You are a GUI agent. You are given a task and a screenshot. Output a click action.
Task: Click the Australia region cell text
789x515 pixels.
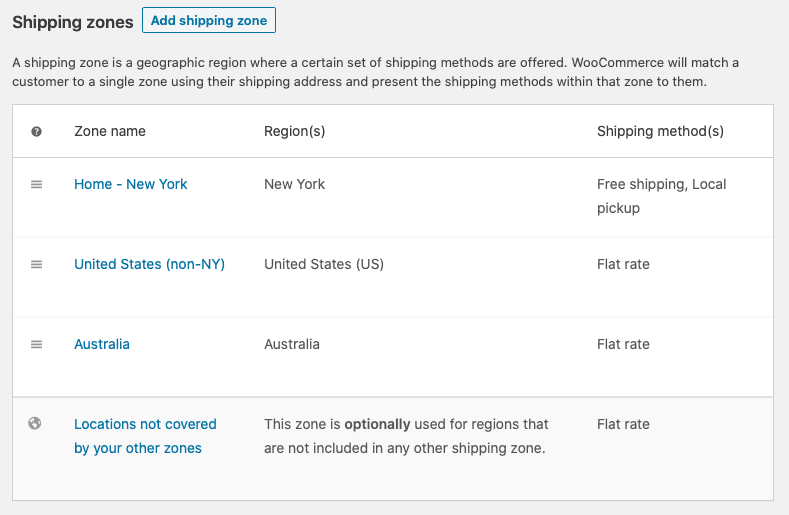tap(292, 344)
